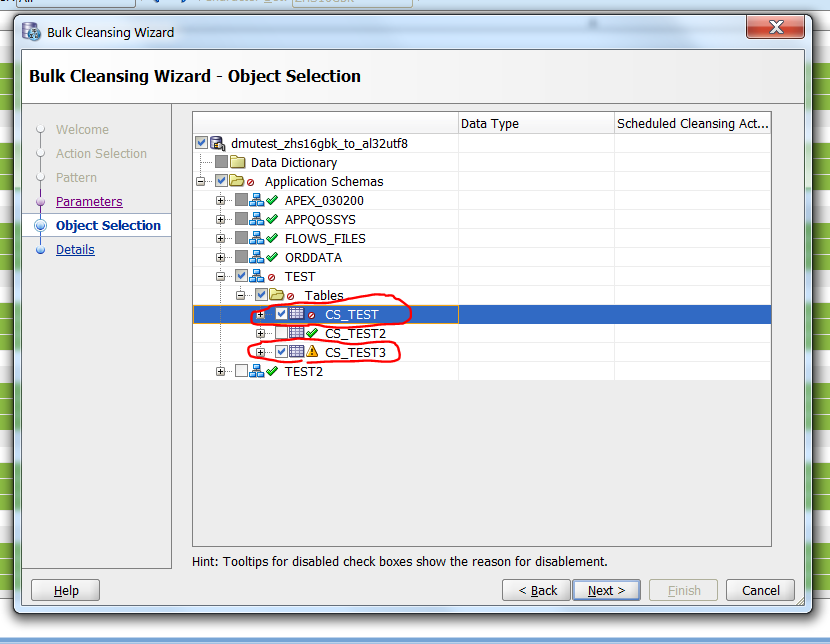The width and height of the screenshot is (830, 644).
Task: Click the schema icon for TEST
Action: tap(257, 276)
